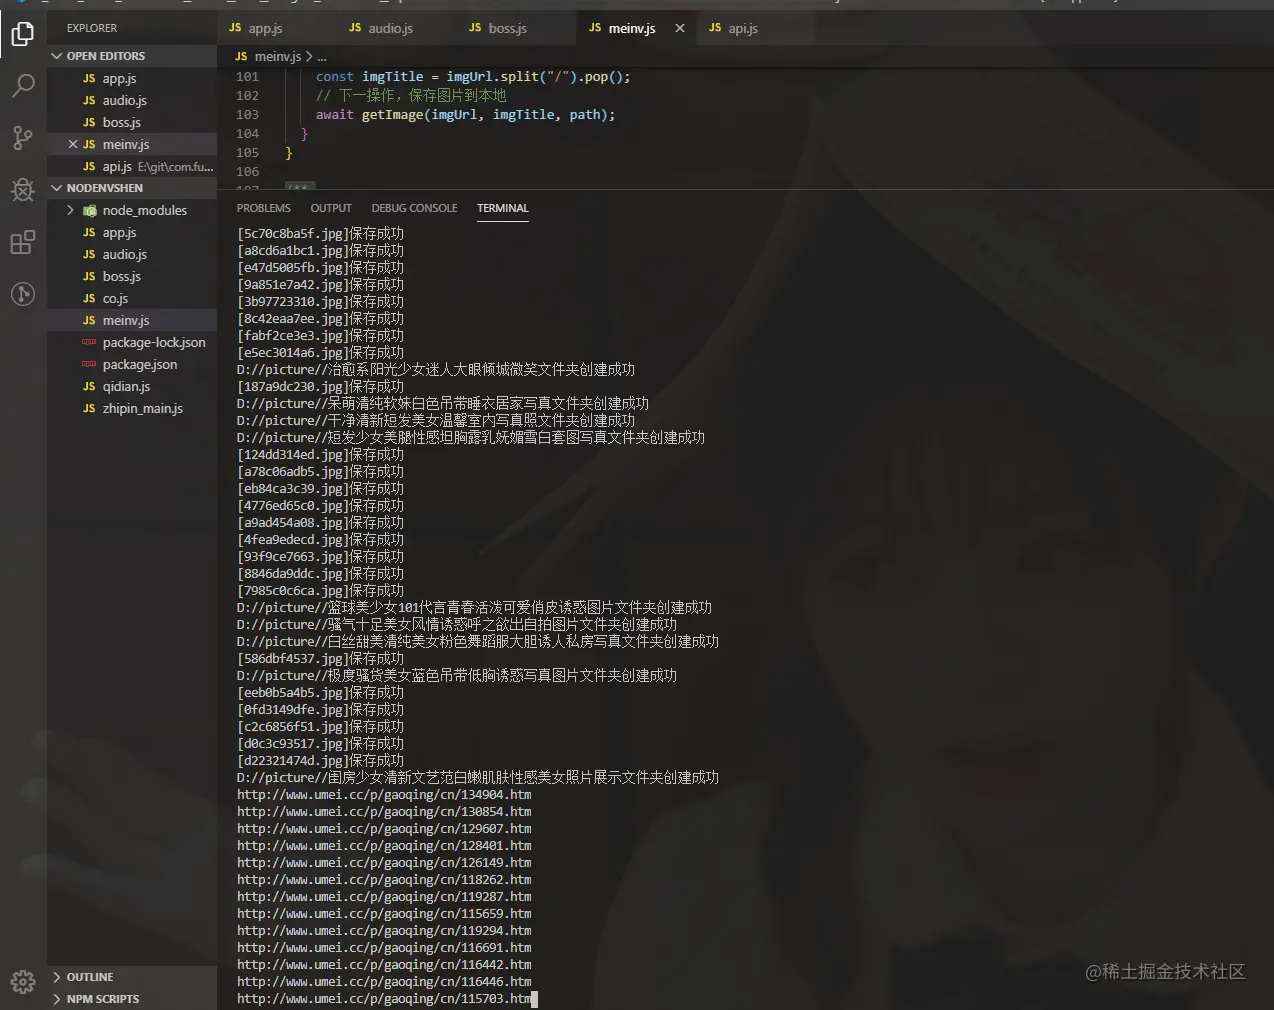
Task: Open package-lock.json in file tree
Action: coord(132,342)
